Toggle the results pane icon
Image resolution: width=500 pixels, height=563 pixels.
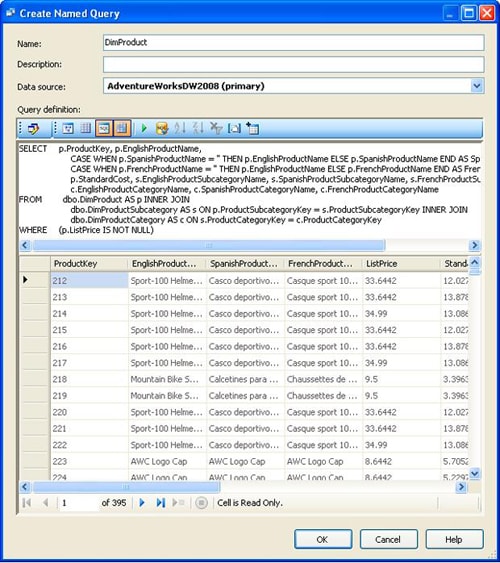pos(122,129)
